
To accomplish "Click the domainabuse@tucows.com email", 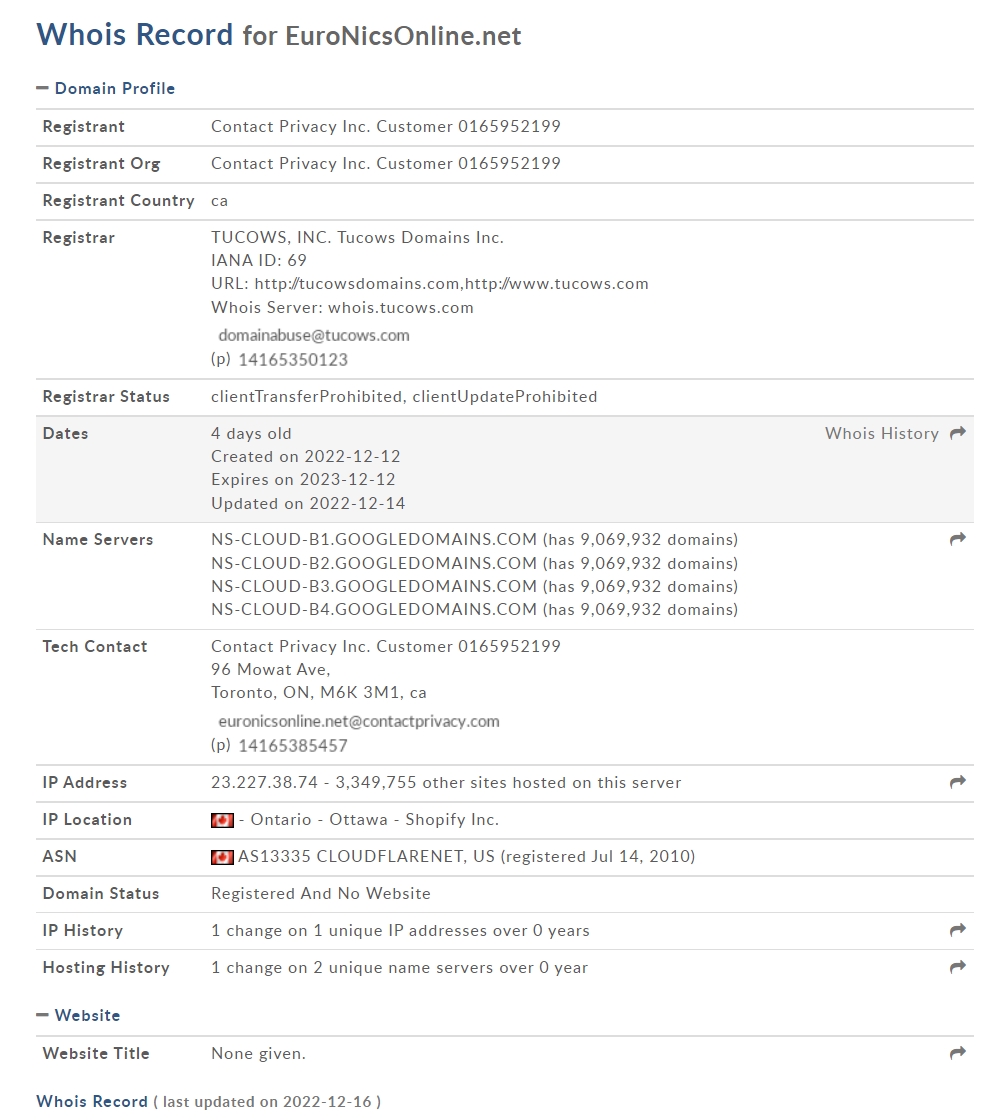I will [314, 336].
